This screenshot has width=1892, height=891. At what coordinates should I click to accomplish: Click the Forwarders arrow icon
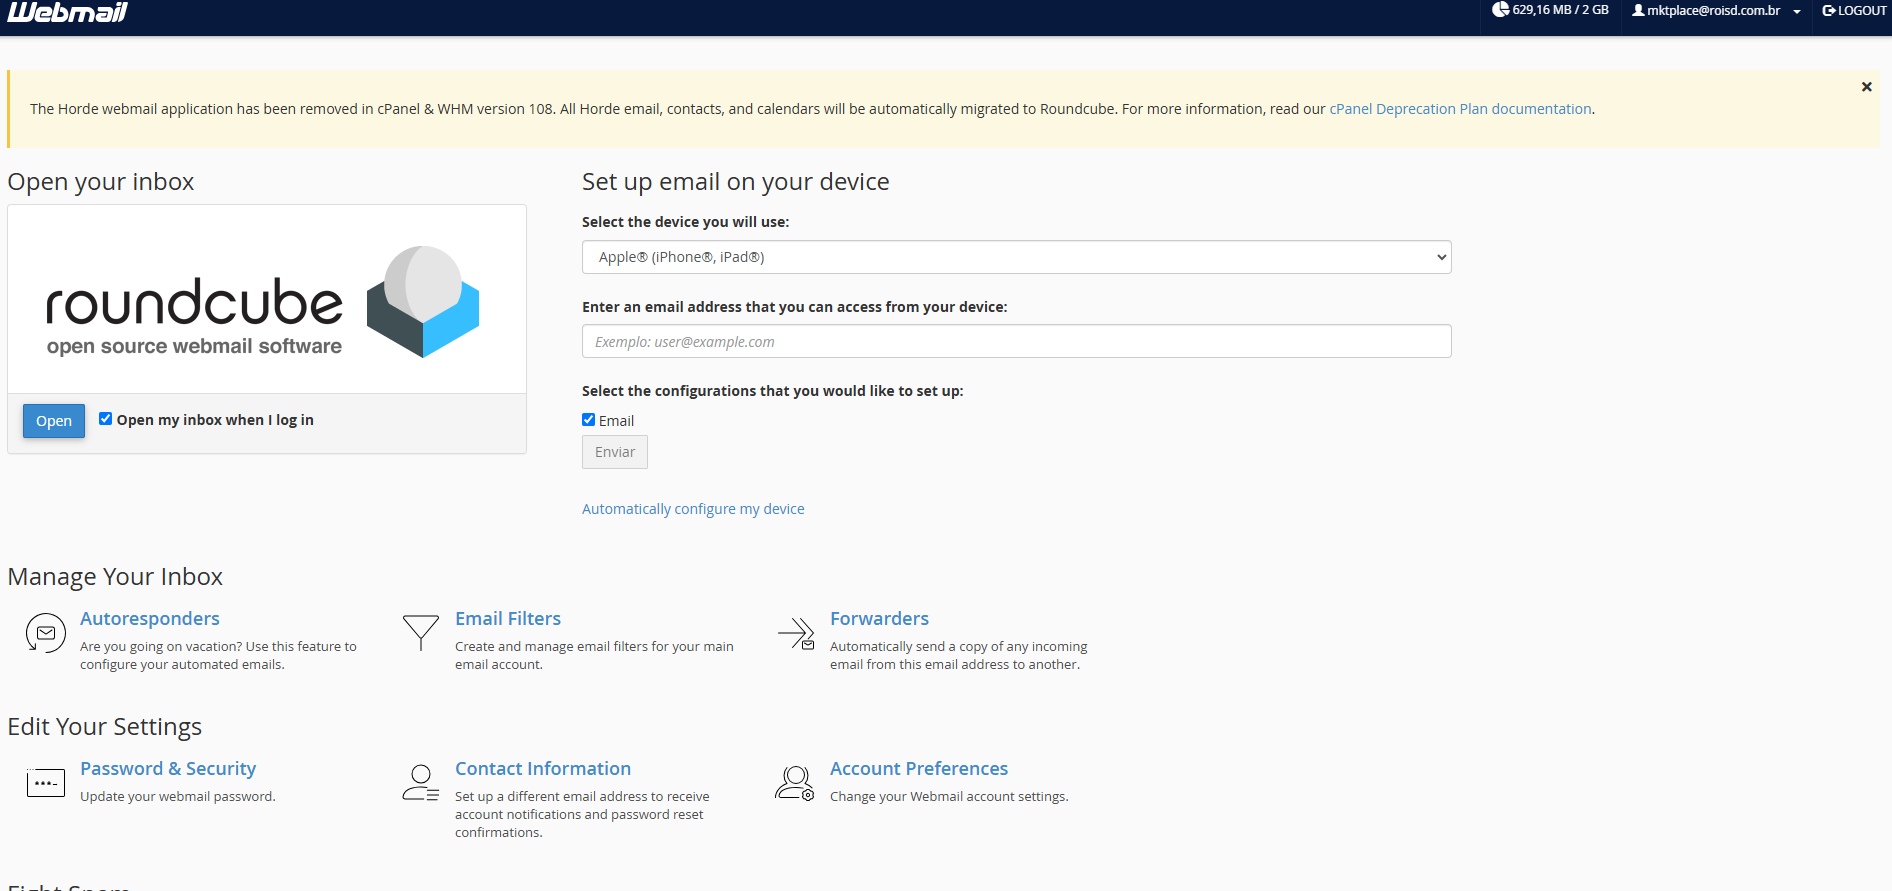[797, 633]
